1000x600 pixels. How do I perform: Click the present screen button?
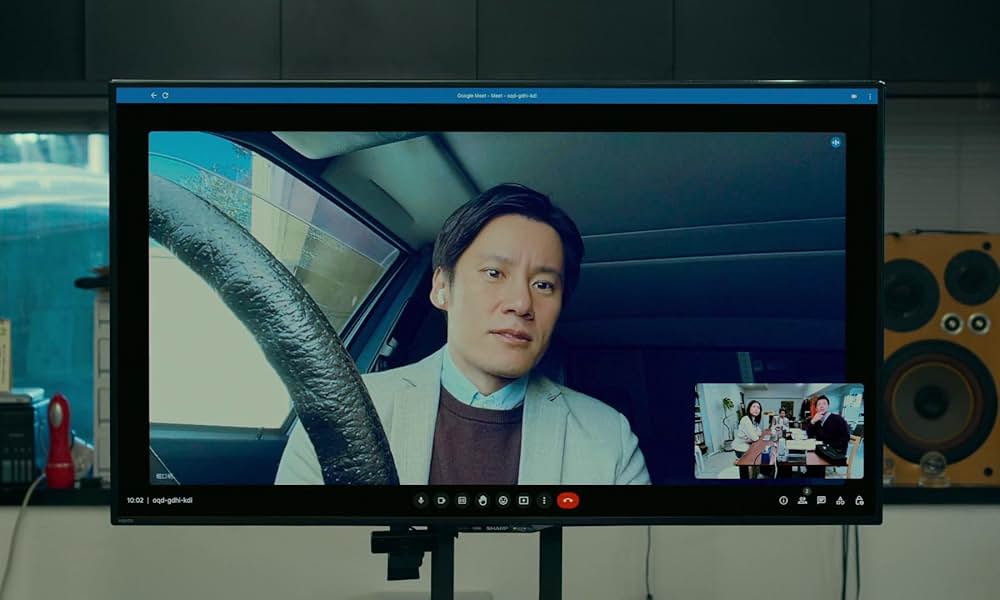(523, 500)
